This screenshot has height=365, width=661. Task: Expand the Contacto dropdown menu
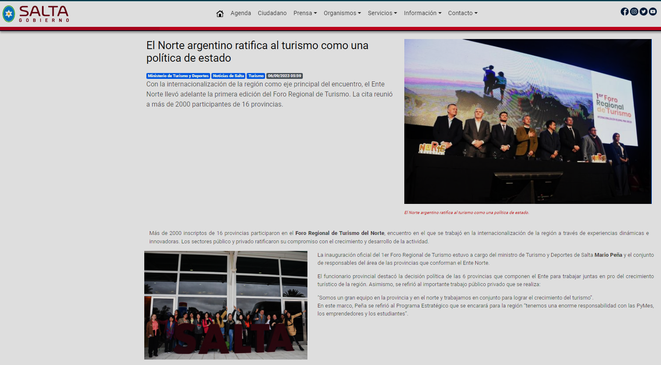[x=462, y=13]
